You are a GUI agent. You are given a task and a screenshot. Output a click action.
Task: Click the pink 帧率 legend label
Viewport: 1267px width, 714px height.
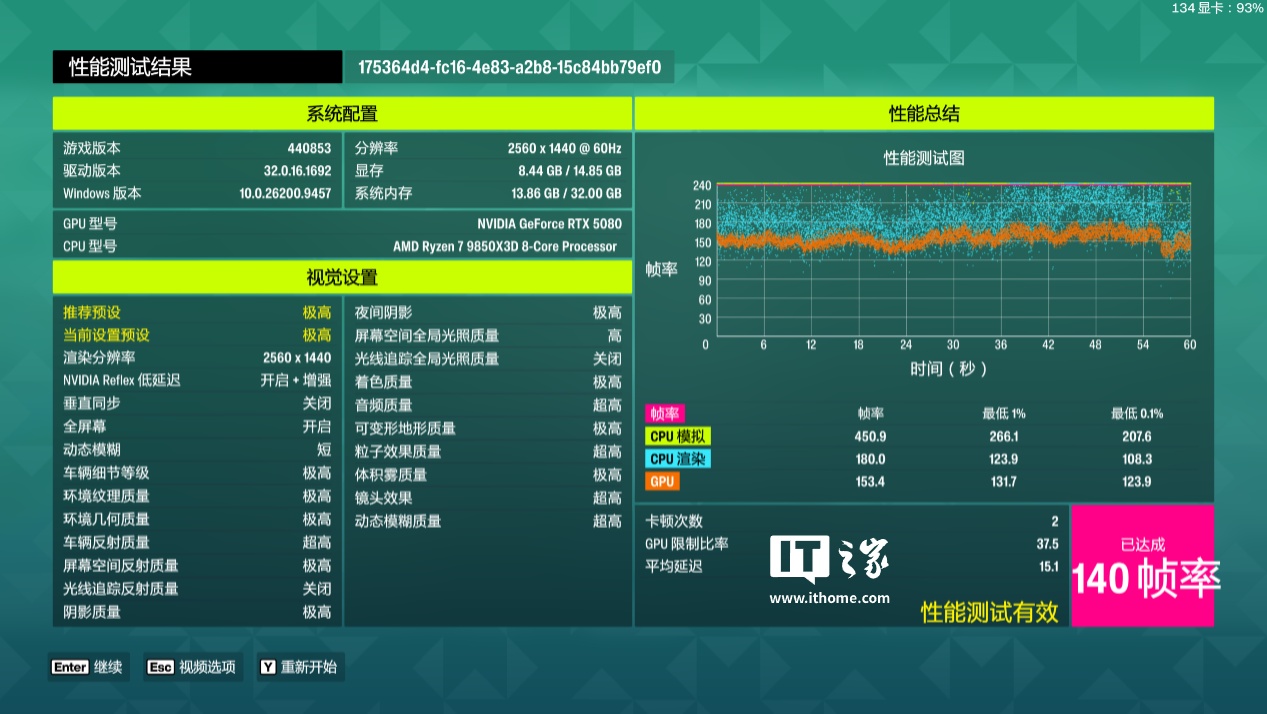pos(664,413)
